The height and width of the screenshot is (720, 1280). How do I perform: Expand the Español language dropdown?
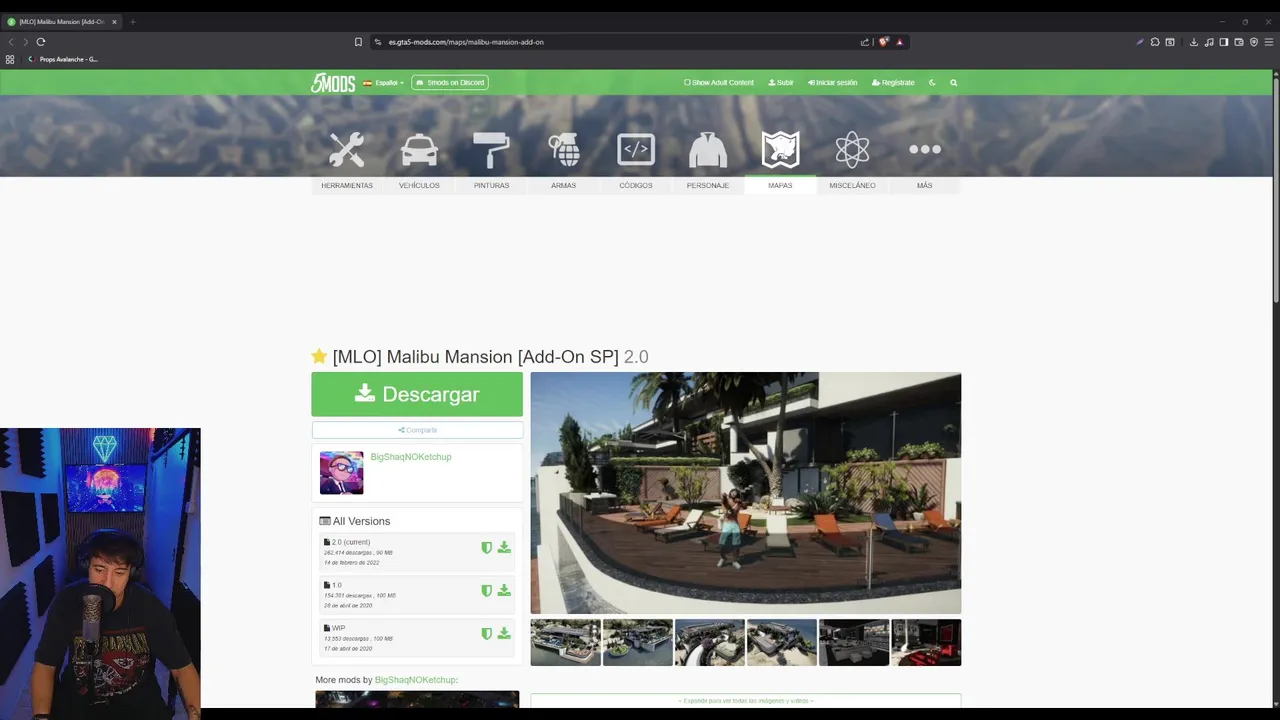(x=383, y=83)
